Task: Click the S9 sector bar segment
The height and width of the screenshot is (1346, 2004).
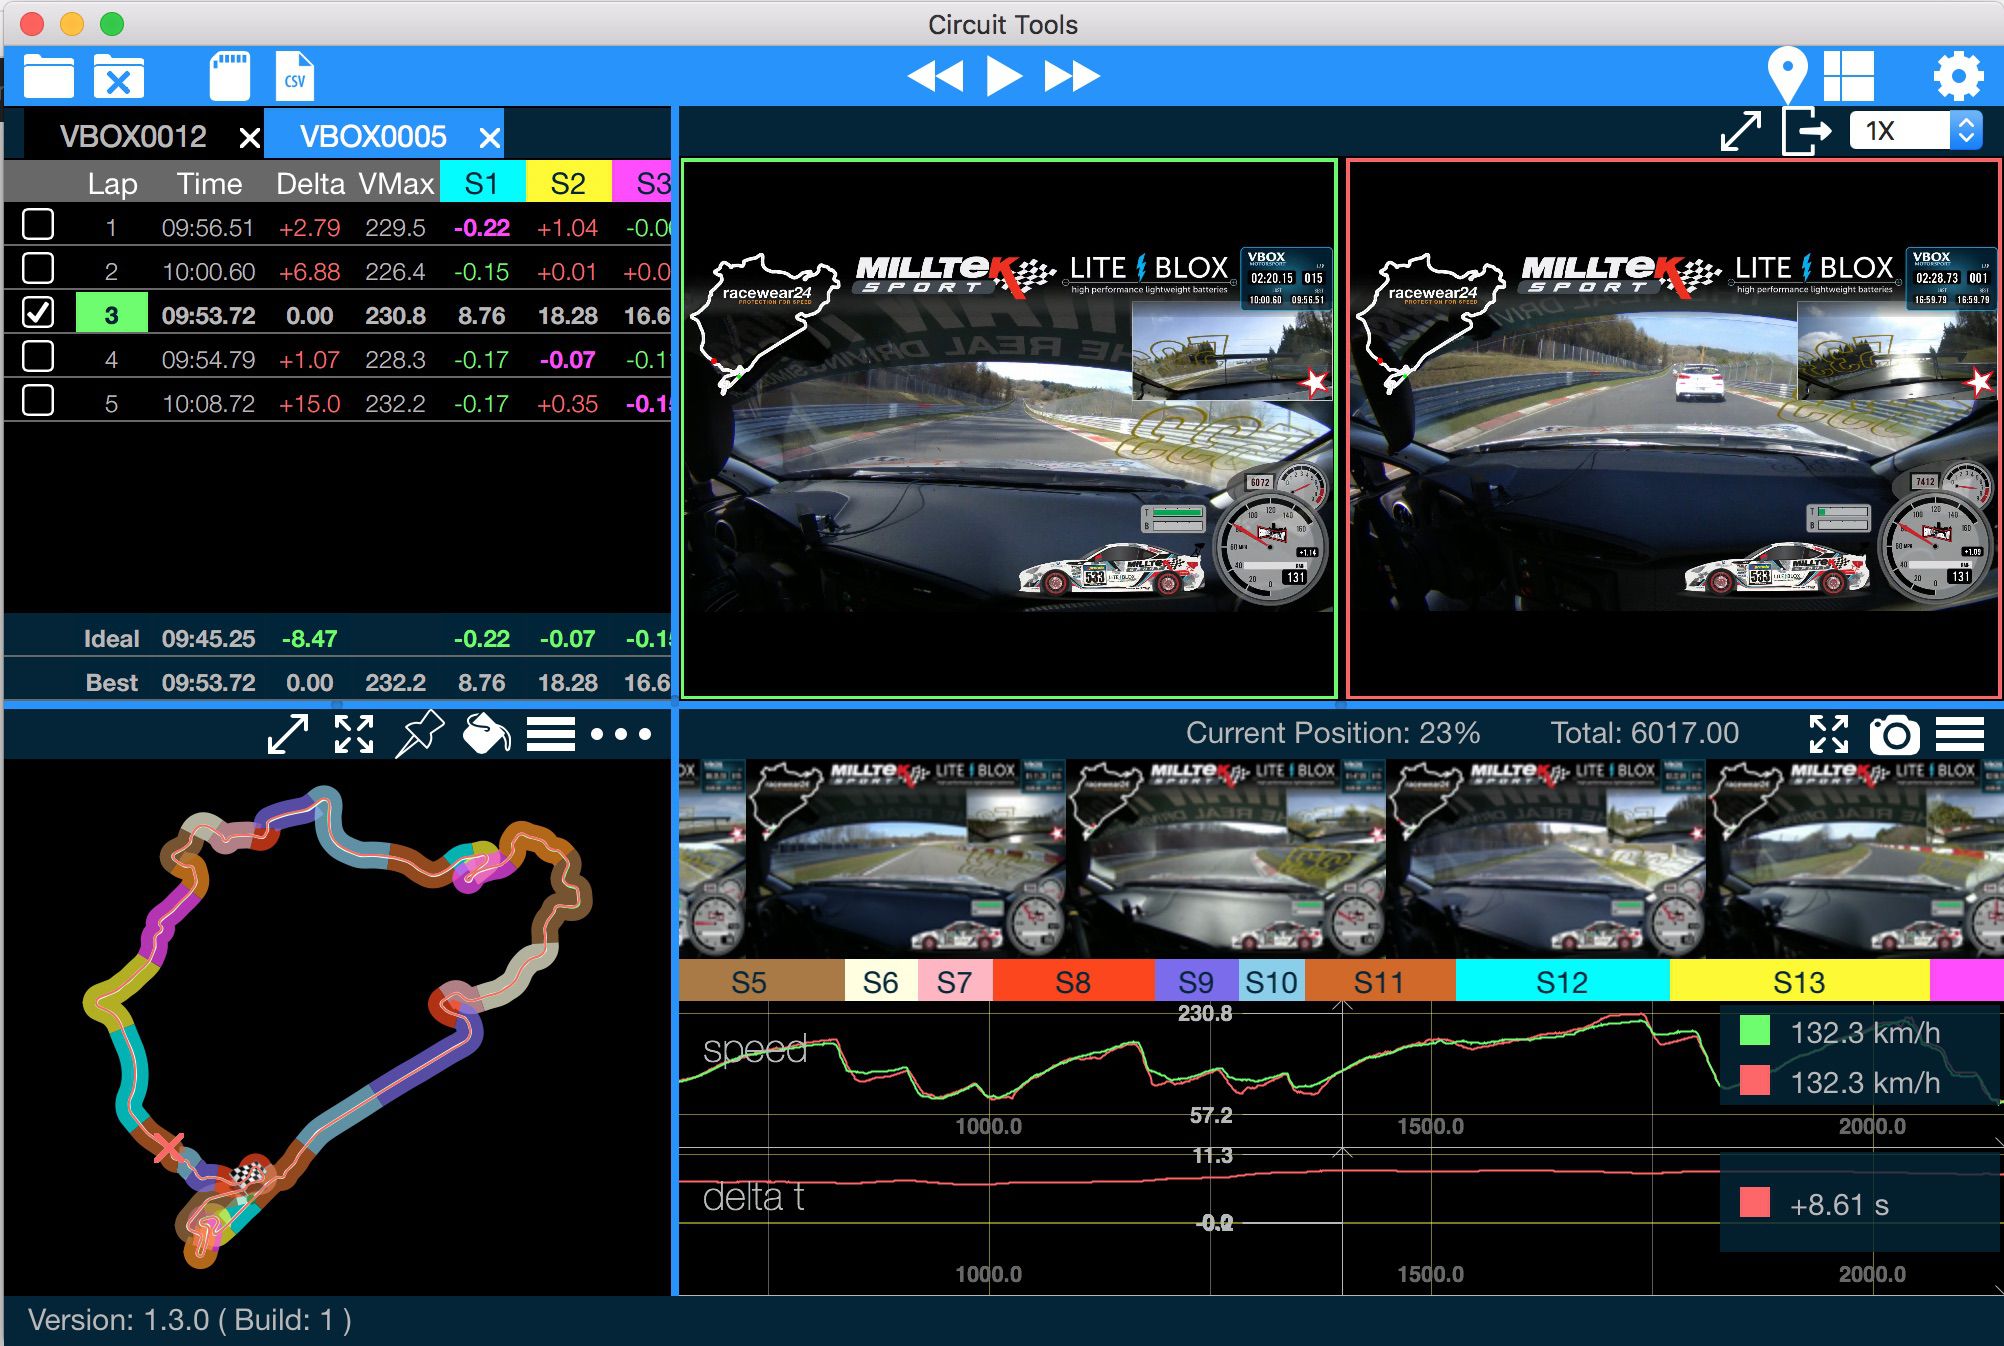Action: click(x=1196, y=982)
